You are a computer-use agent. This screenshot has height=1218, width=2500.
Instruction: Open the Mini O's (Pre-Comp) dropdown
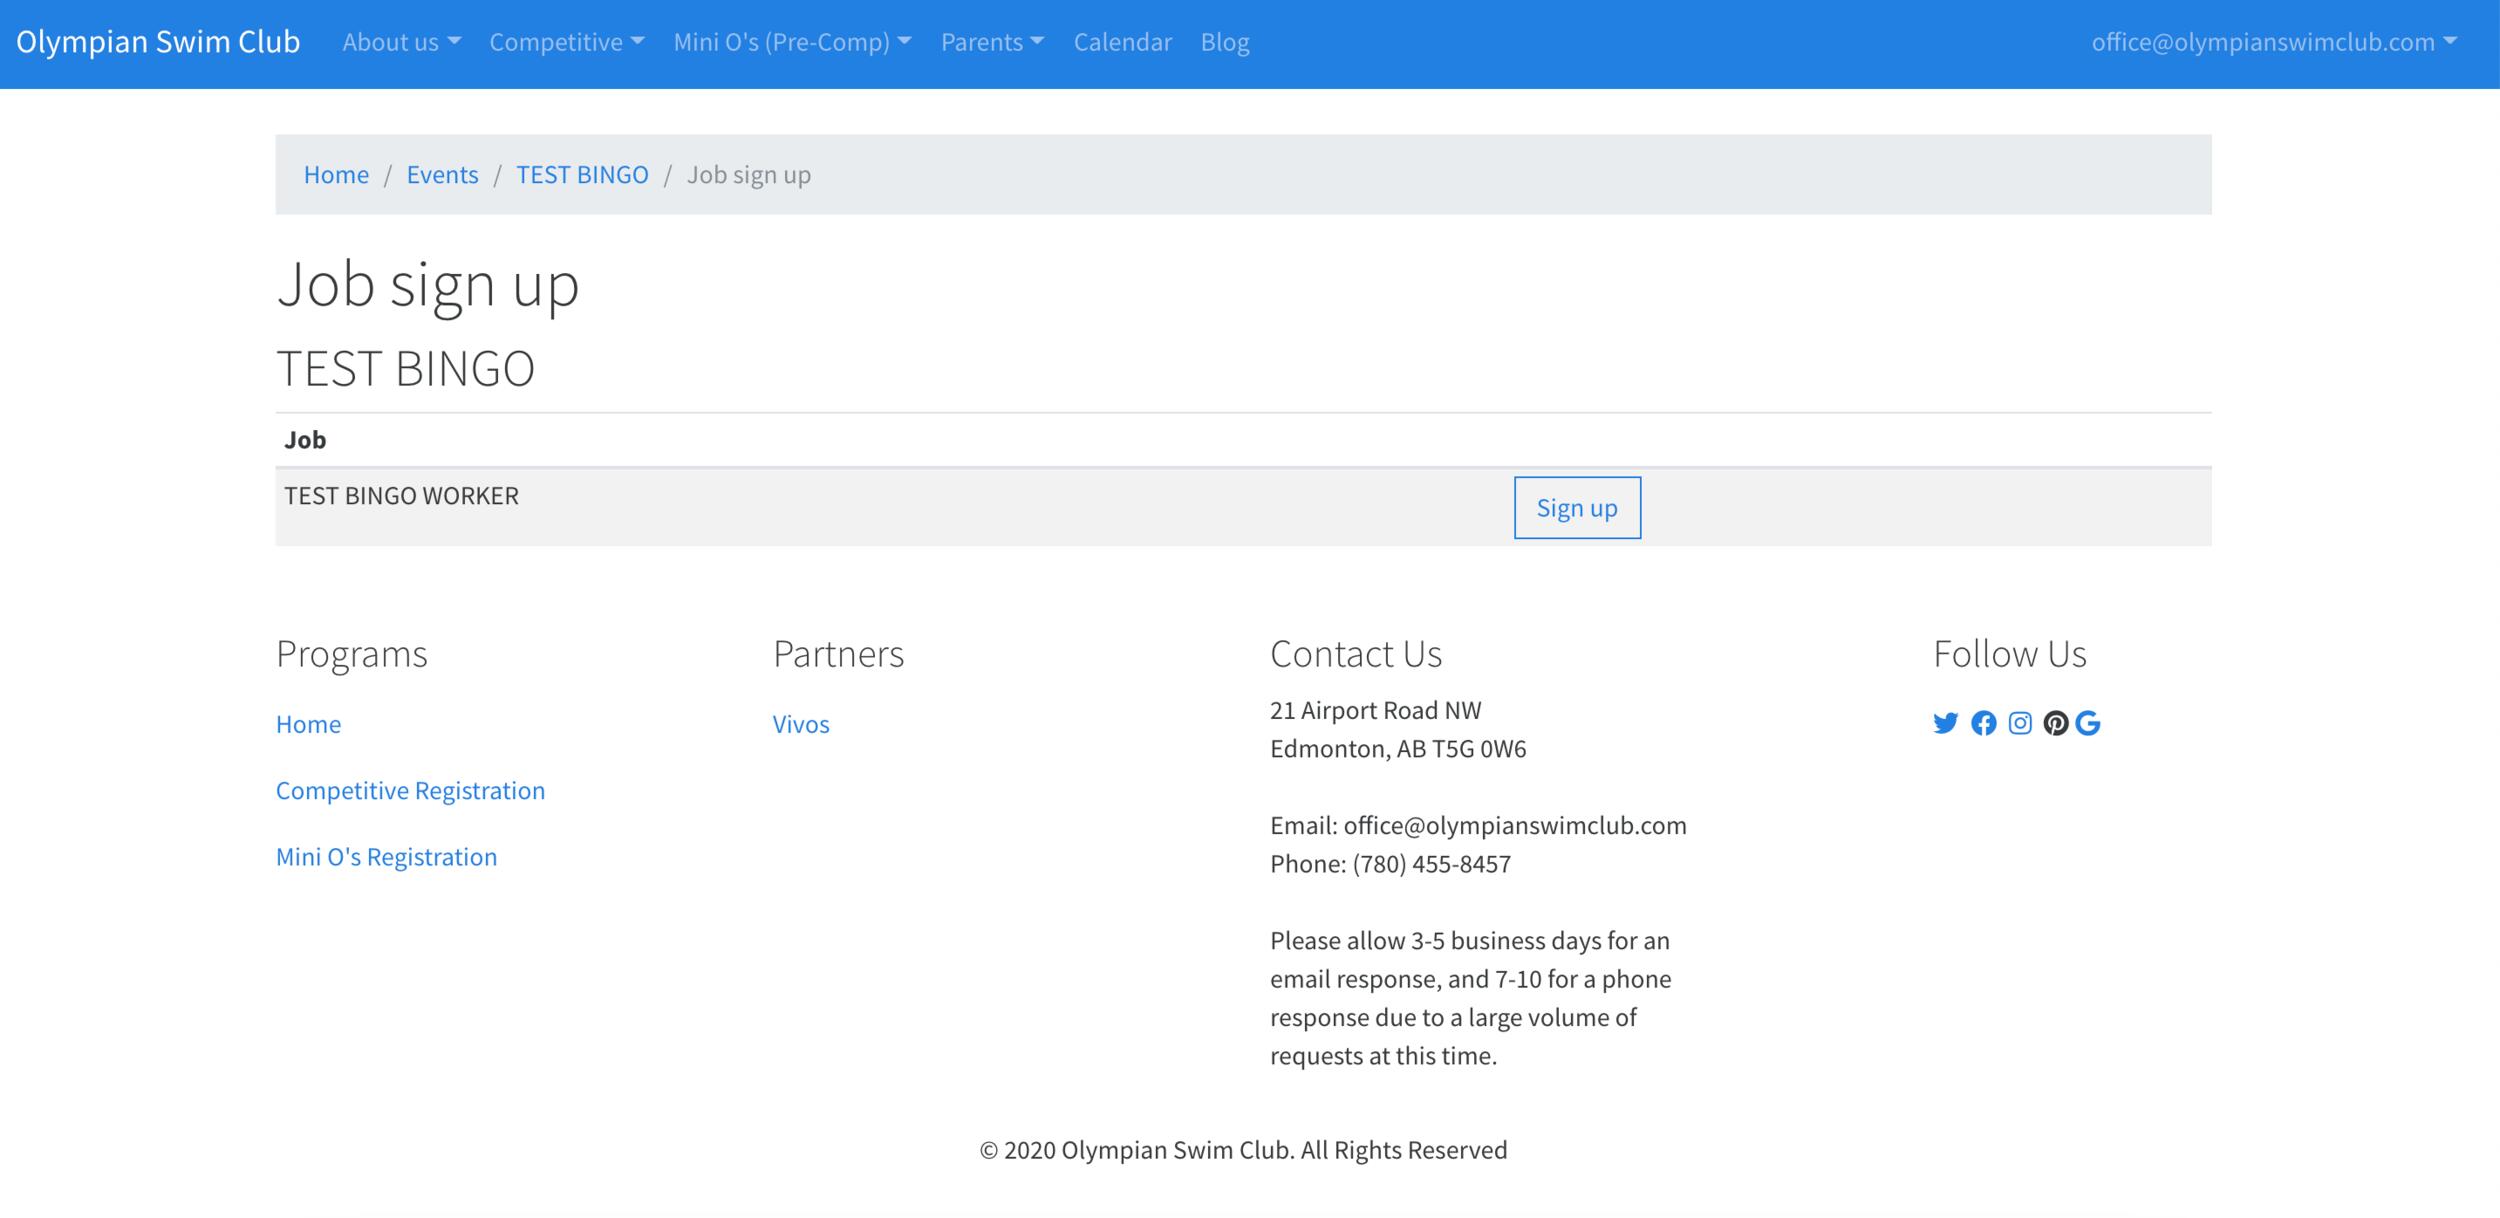[792, 42]
